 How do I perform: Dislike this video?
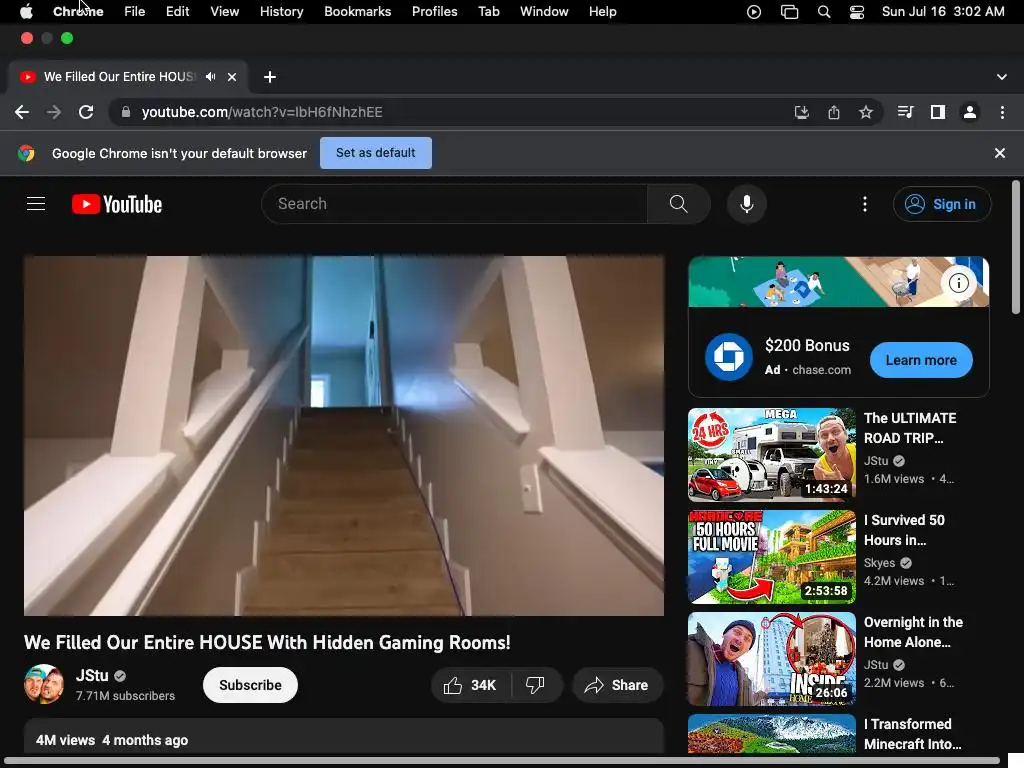pyautogui.click(x=536, y=685)
